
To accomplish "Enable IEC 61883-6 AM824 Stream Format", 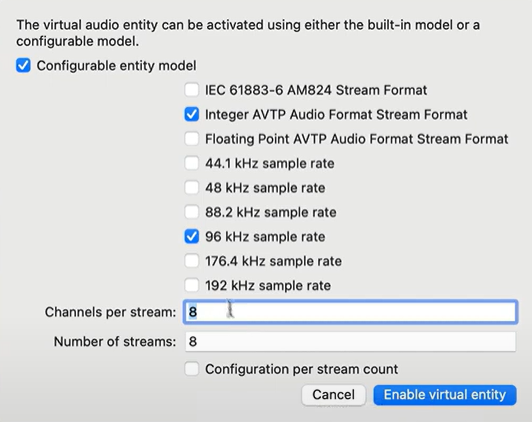I will (192, 90).
